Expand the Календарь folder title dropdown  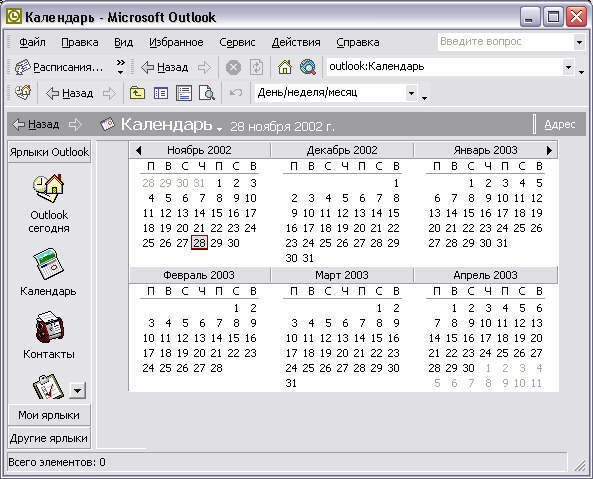(219, 129)
